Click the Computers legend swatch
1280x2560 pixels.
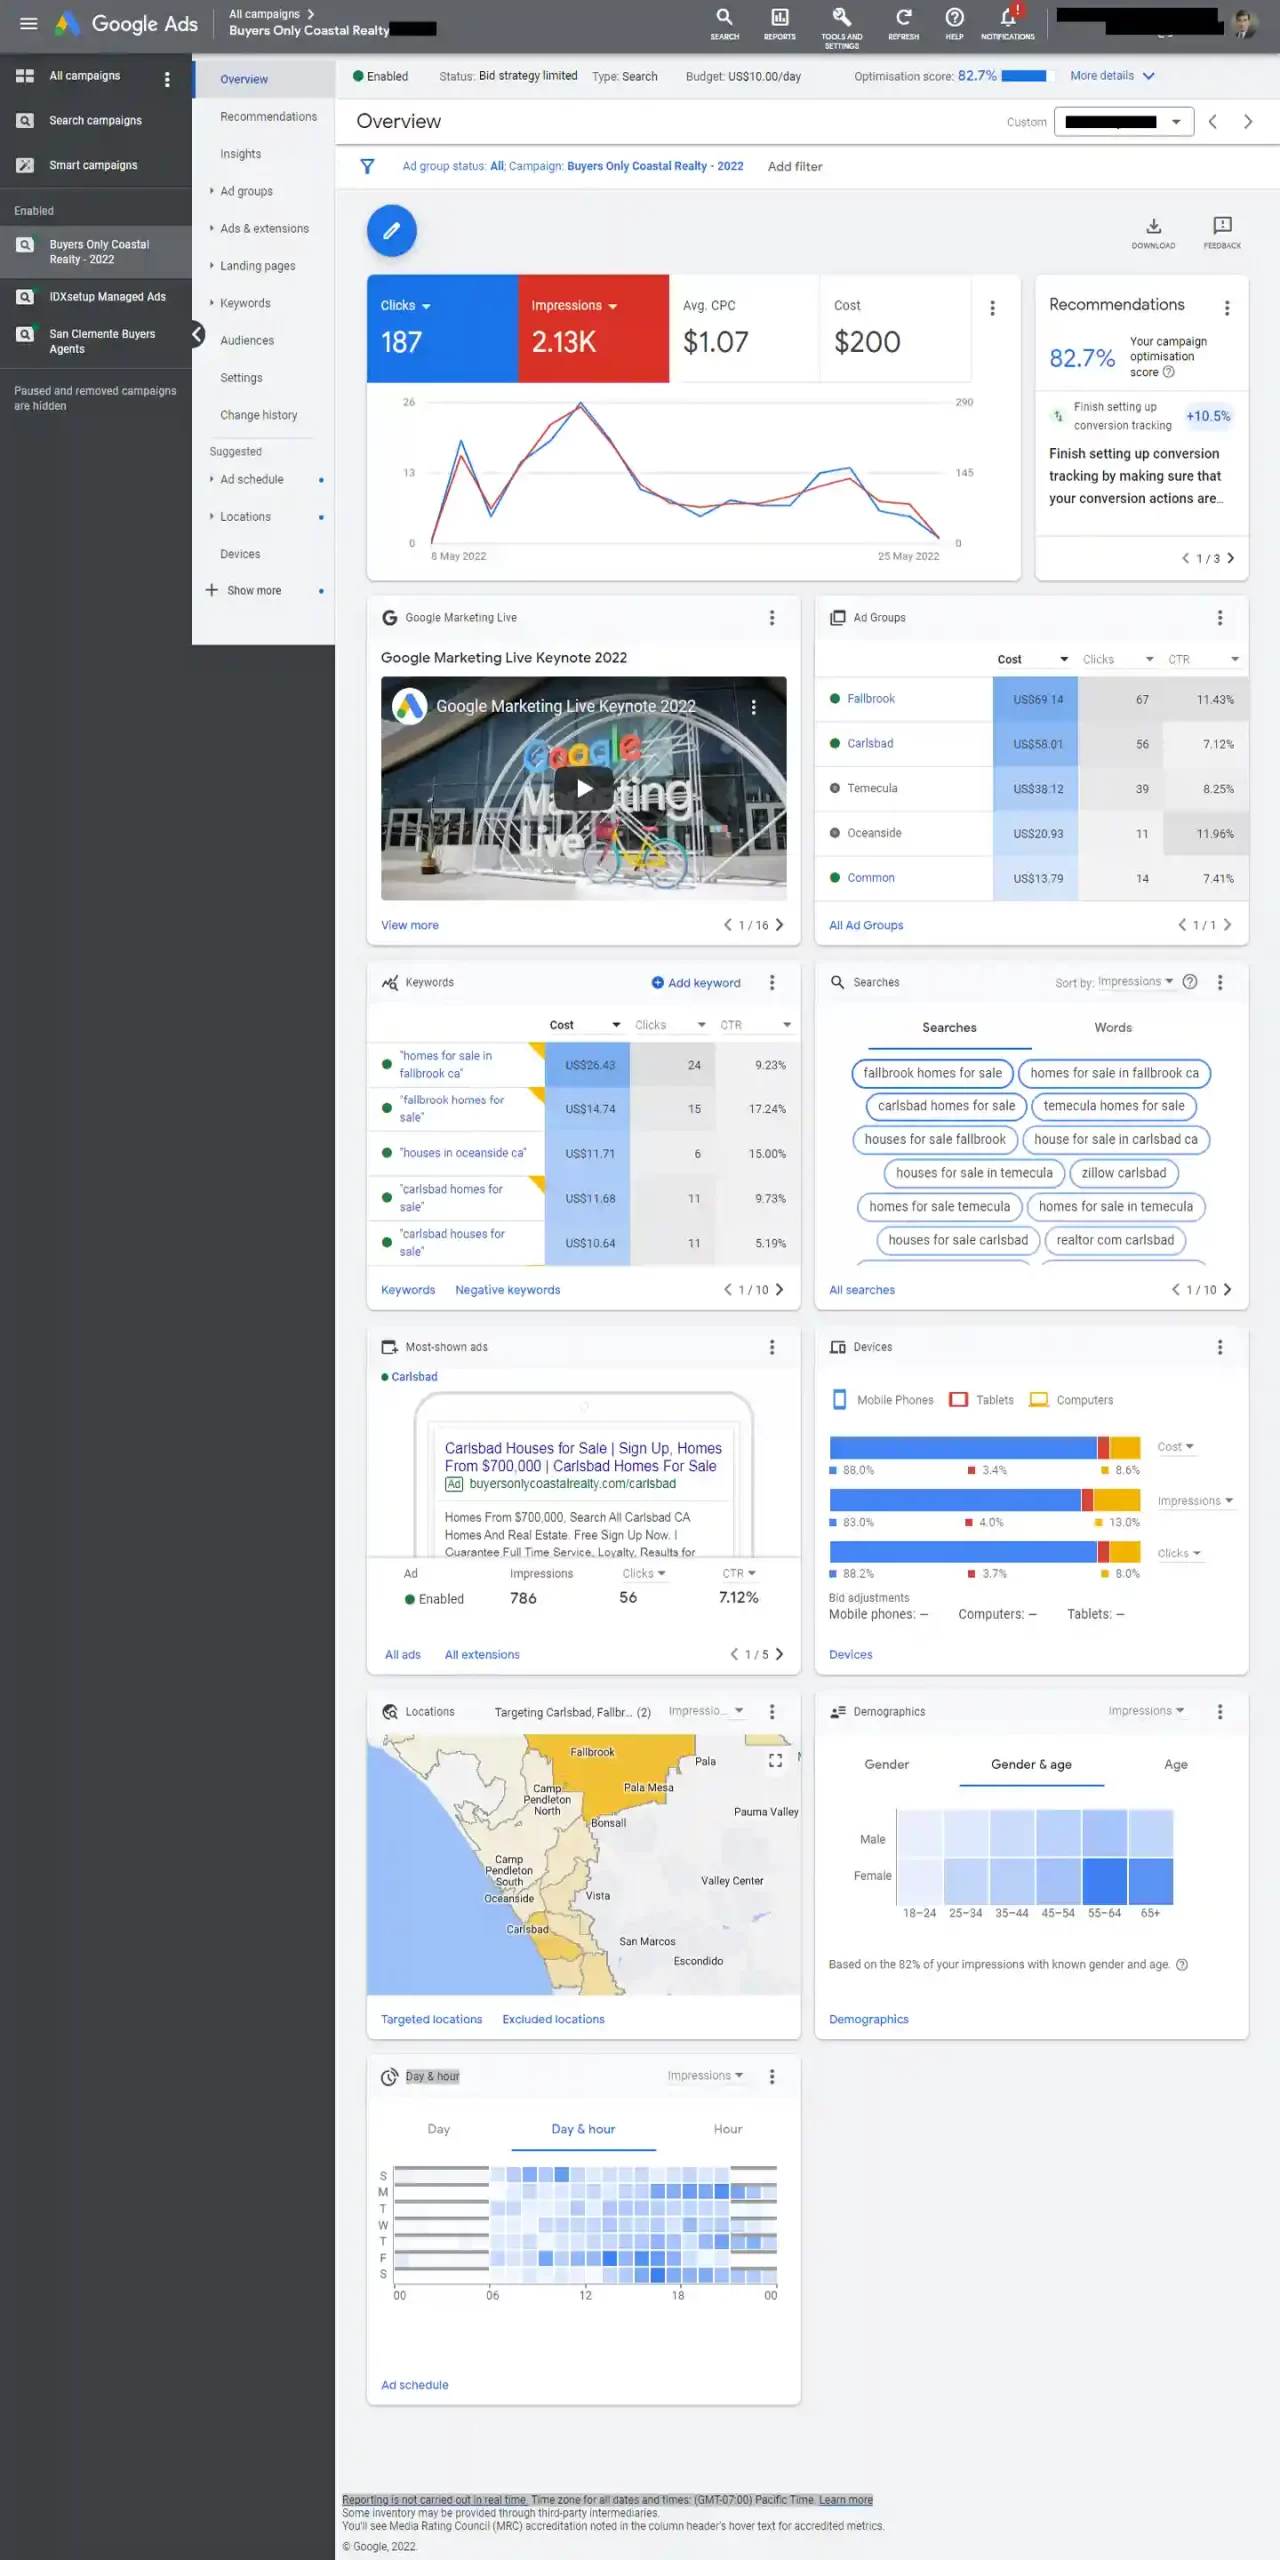point(1039,1400)
